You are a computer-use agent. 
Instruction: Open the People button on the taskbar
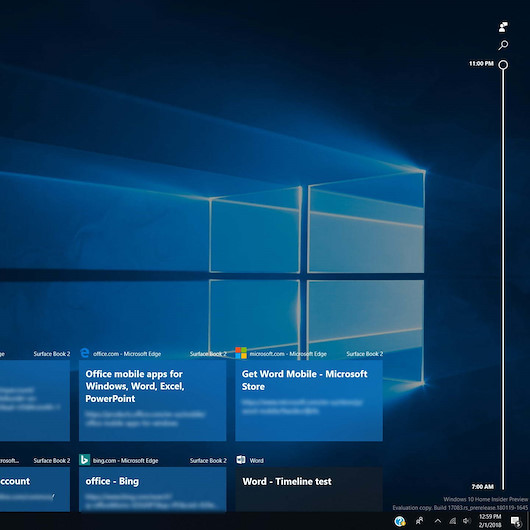[419, 521]
